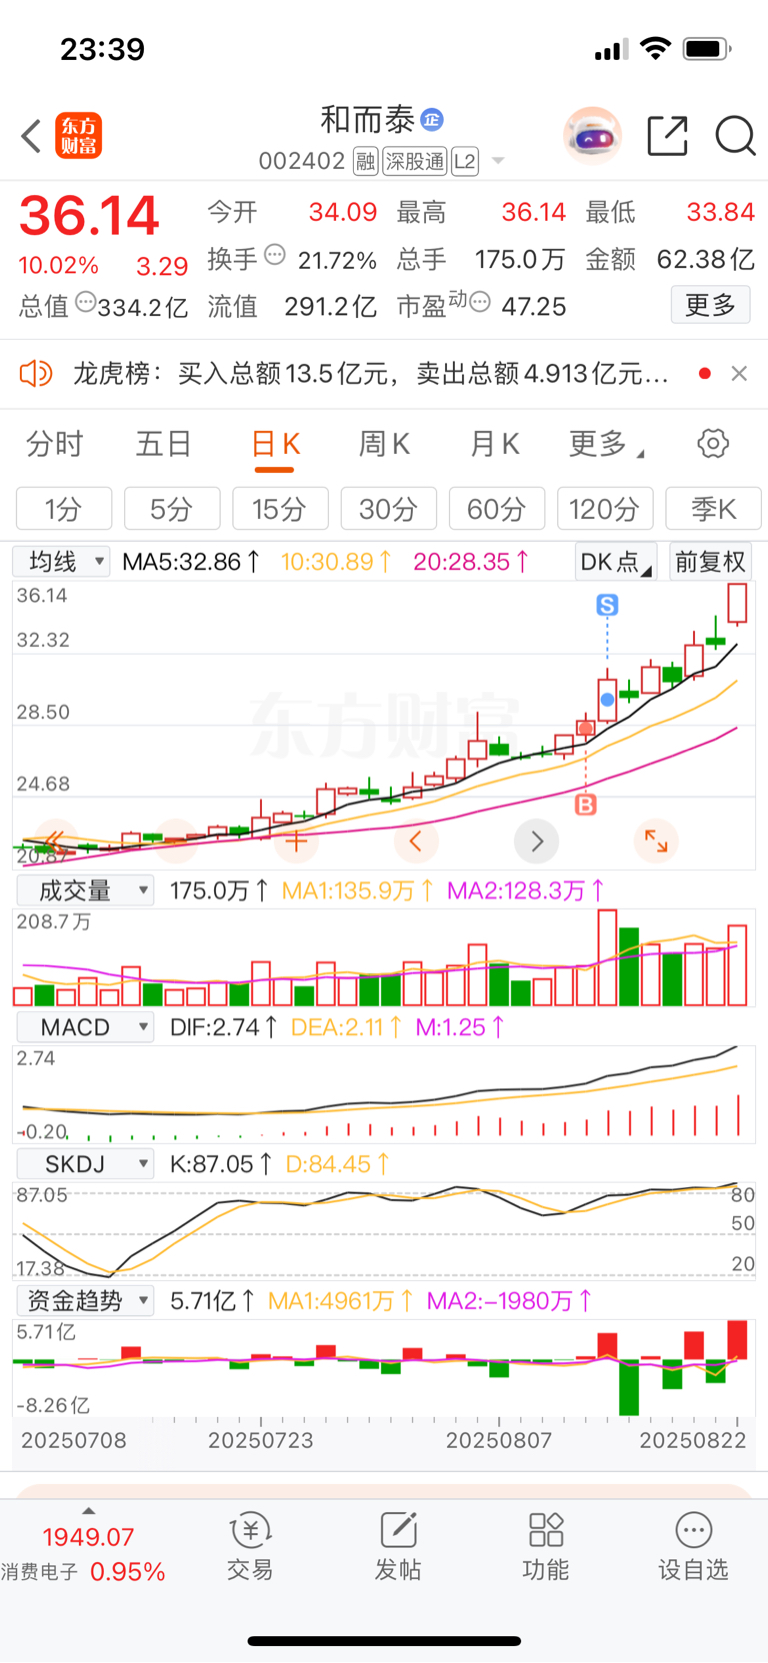
Task: Tap the 融 margin tag
Action: point(365,162)
